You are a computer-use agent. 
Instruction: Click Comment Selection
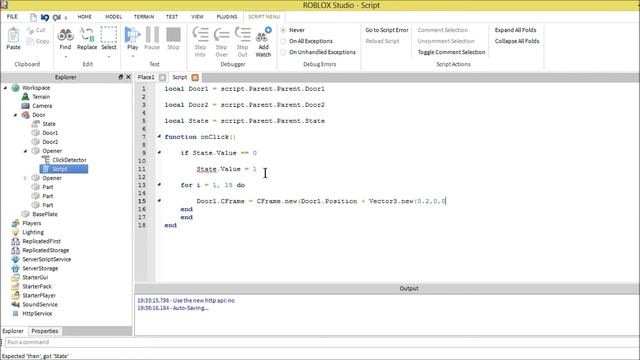tap(443, 30)
